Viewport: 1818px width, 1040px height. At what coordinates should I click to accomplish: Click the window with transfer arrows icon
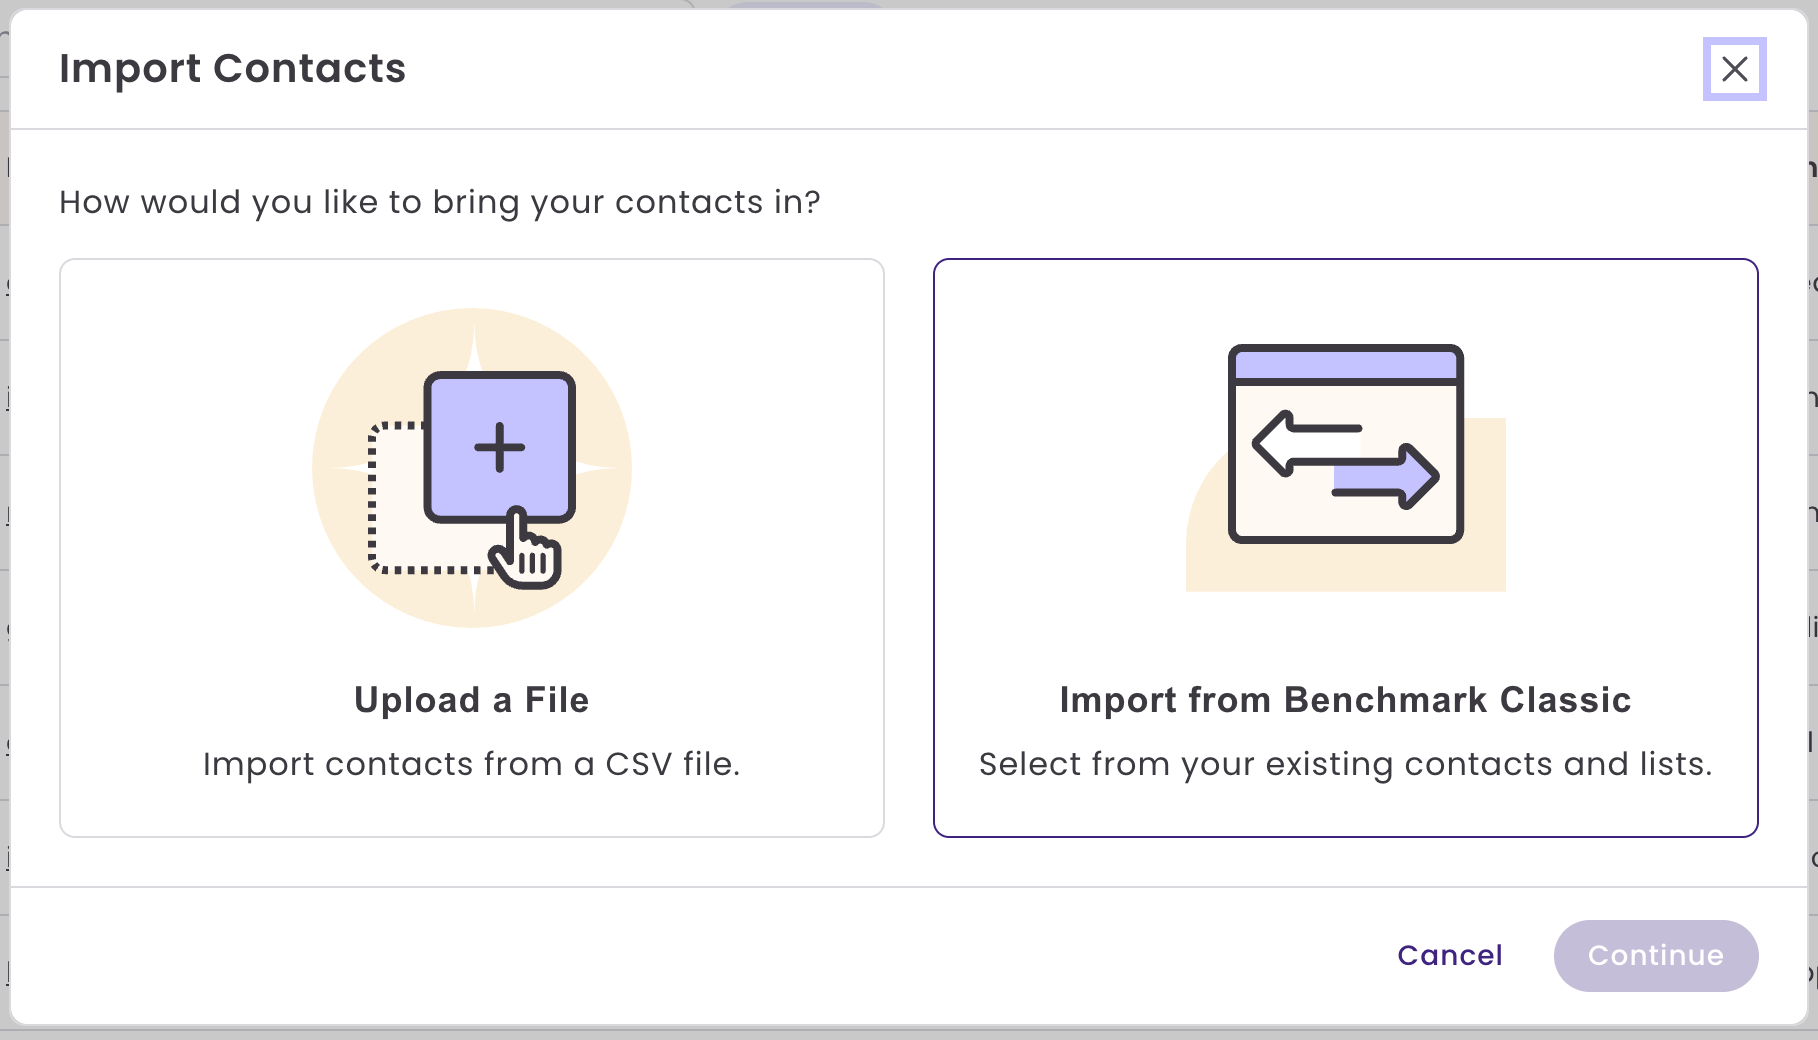[x=1345, y=444]
